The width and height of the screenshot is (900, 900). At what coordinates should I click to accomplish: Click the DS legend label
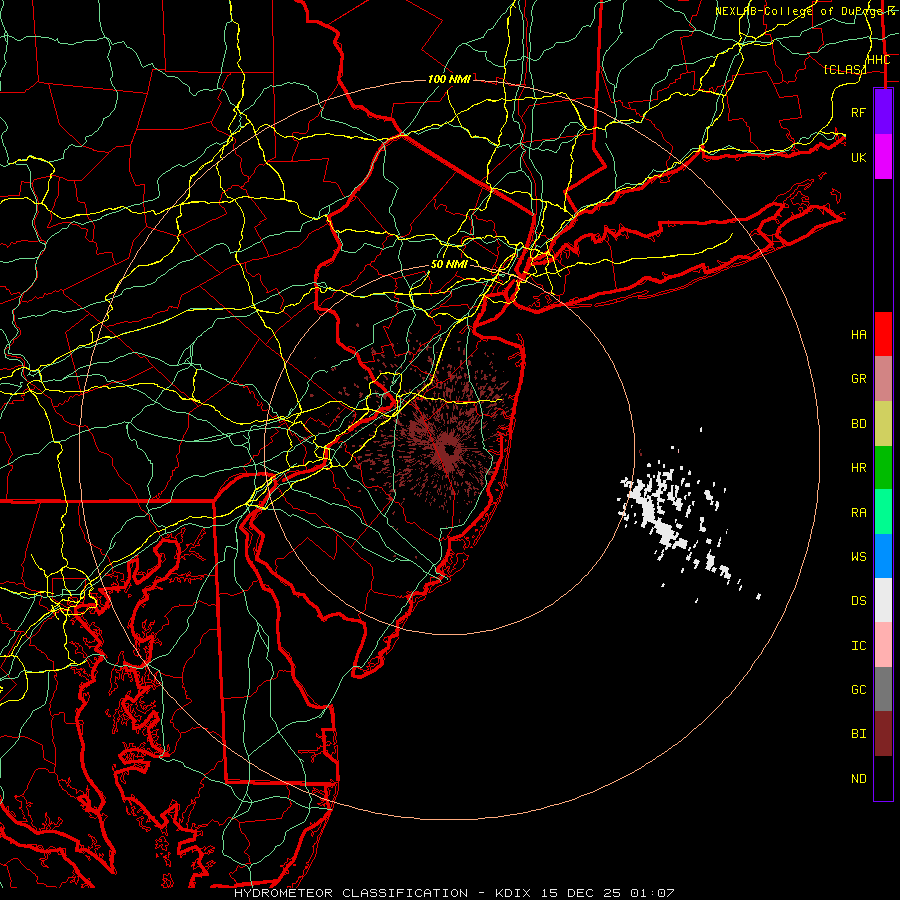tap(858, 601)
